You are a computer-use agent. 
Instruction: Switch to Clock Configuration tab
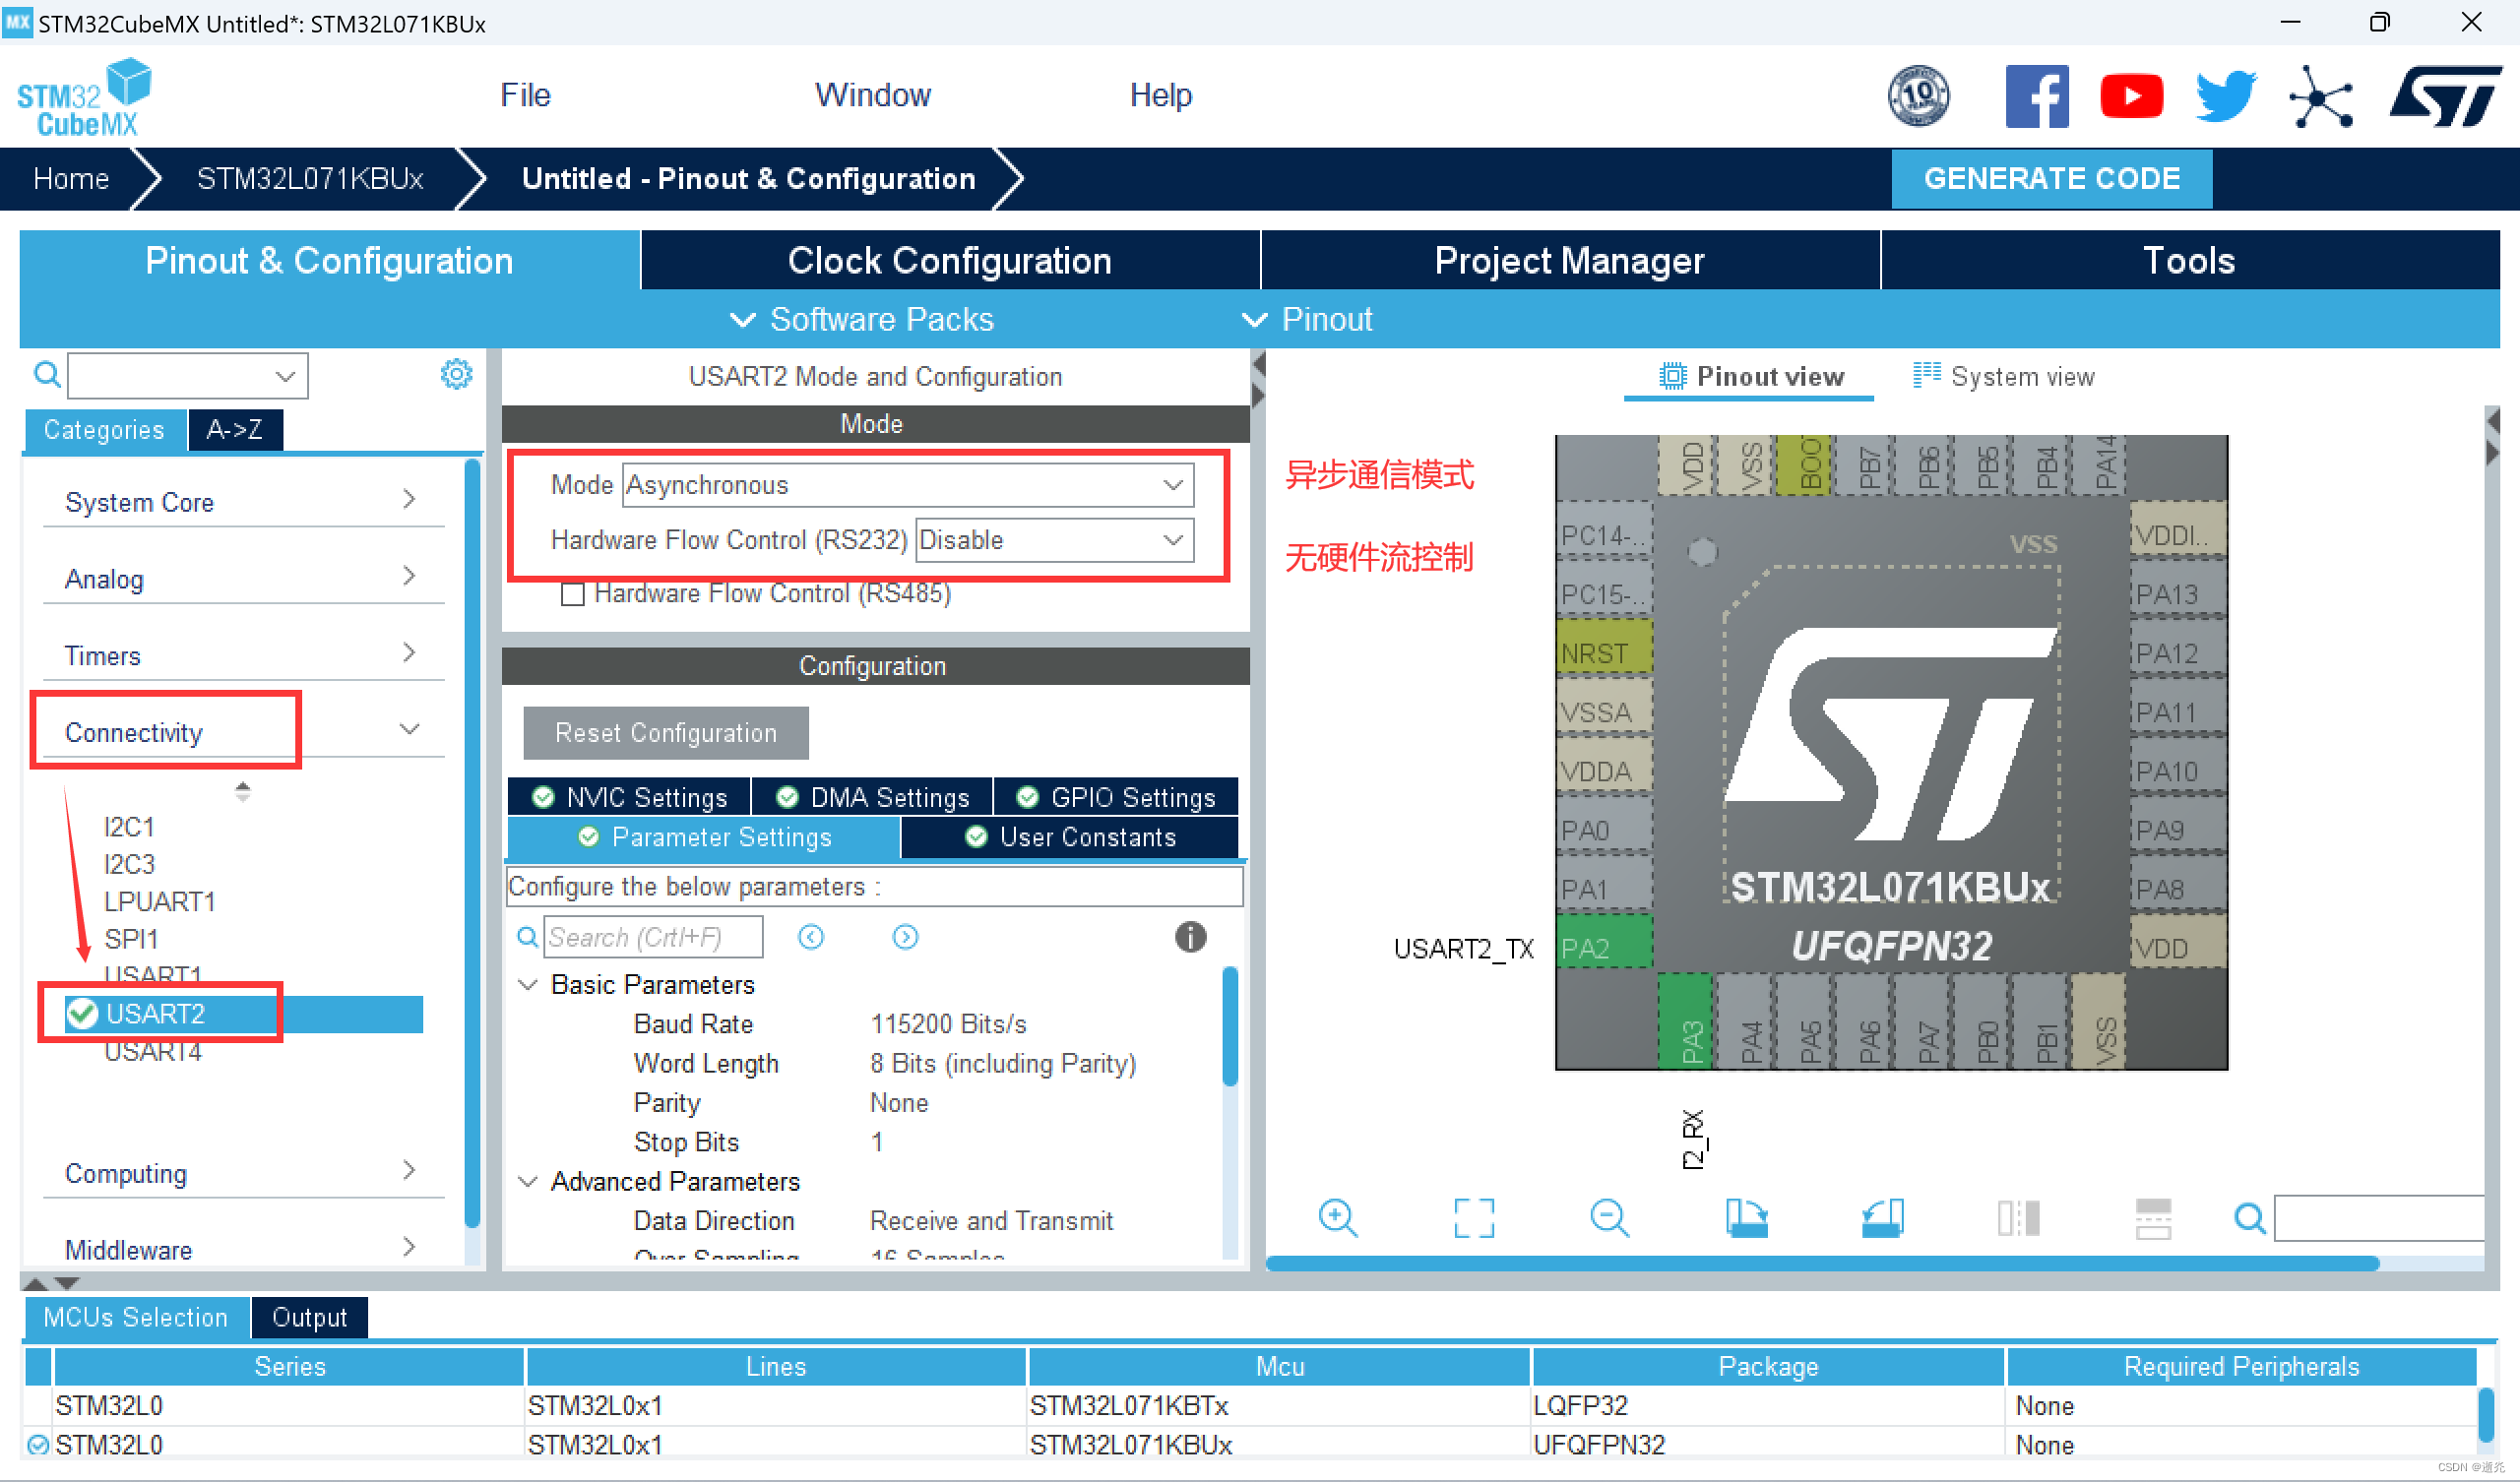[x=949, y=260]
